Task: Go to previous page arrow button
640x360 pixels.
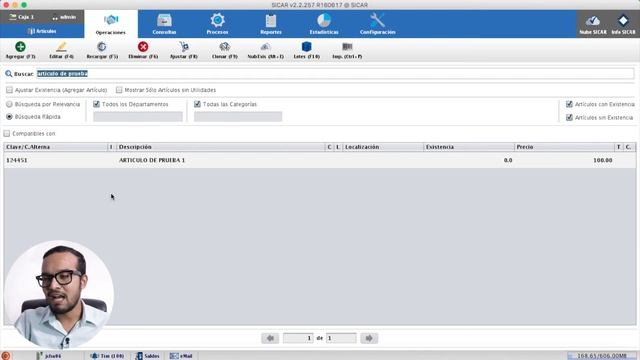Action: [270, 338]
